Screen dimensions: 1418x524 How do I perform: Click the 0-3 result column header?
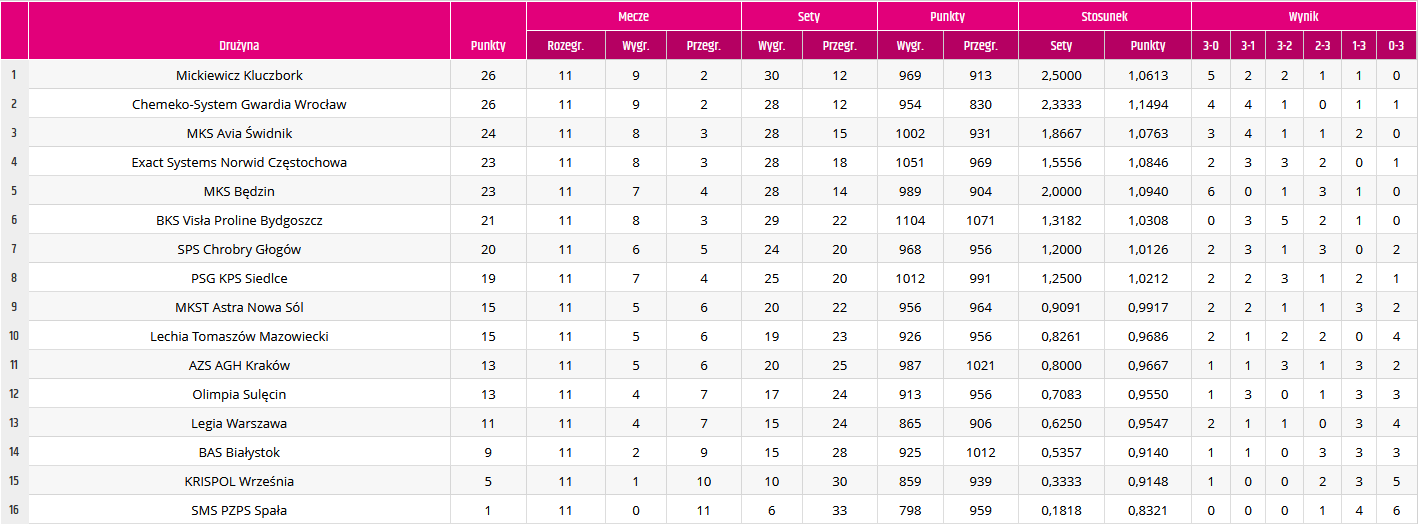1396,46
